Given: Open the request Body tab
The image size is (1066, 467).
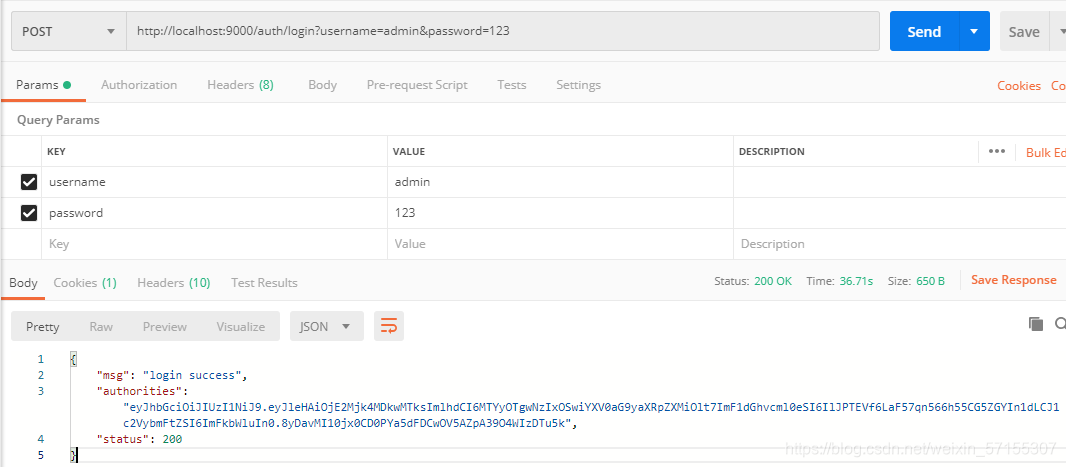Looking at the screenshot, I should (x=322, y=85).
